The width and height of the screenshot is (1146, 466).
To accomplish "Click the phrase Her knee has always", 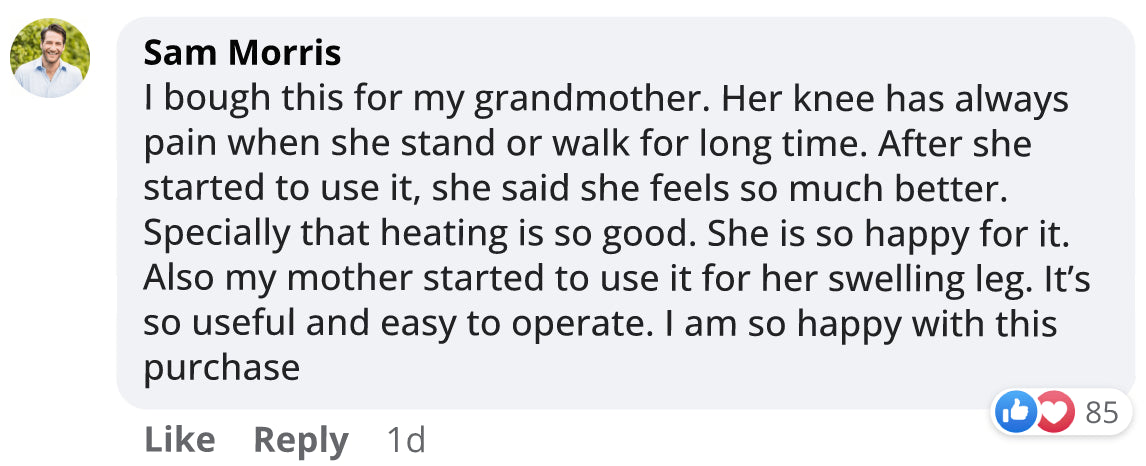I will [895, 101].
